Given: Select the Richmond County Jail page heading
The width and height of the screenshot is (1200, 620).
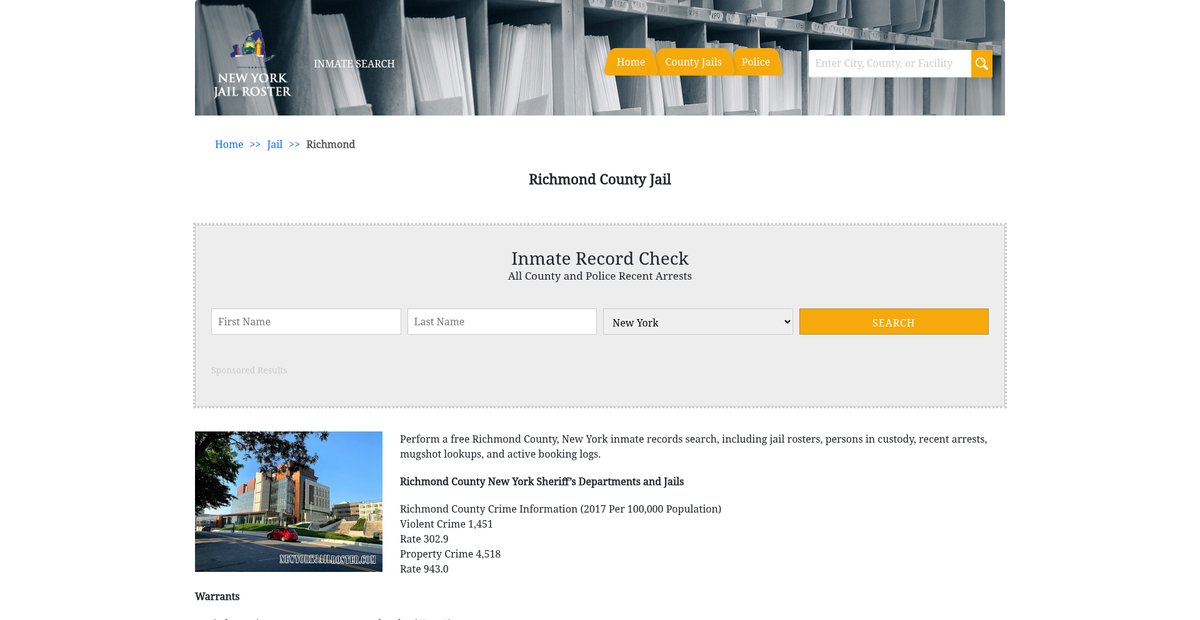Looking at the screenshot, I should (600, 180).
